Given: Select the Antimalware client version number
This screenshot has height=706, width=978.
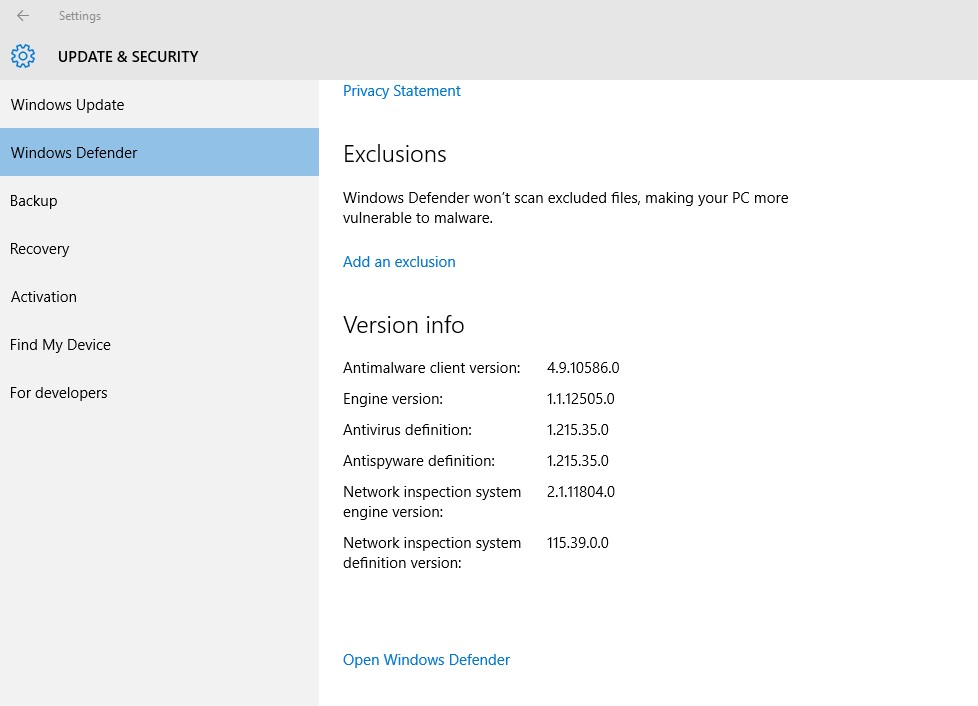Looking at the screenshot, I should coord(583,367).
